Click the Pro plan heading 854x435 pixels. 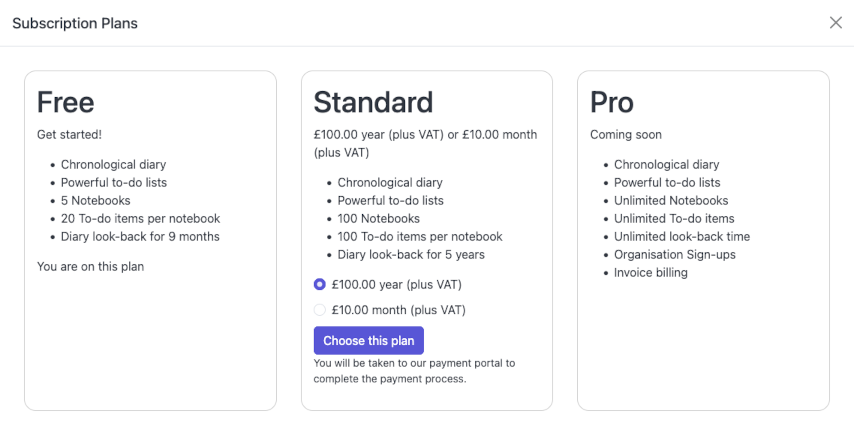click(x=612, y=102)
